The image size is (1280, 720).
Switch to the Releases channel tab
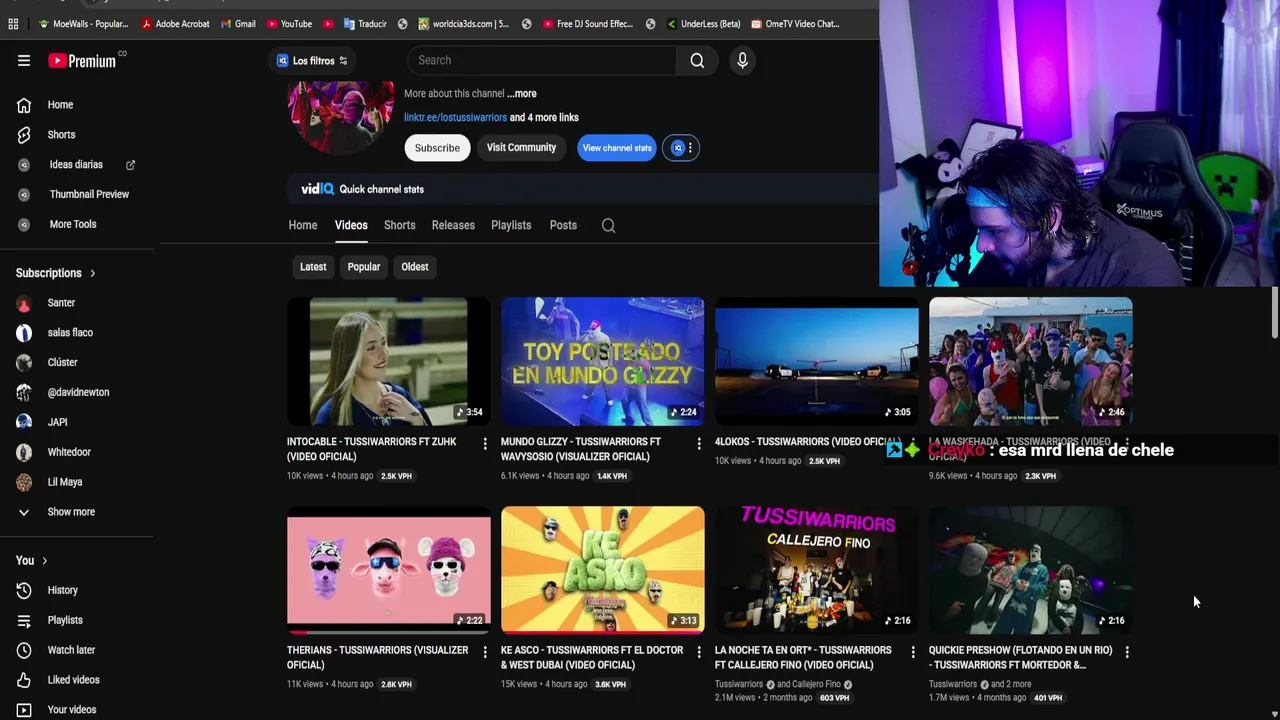(x=453, y=225)
